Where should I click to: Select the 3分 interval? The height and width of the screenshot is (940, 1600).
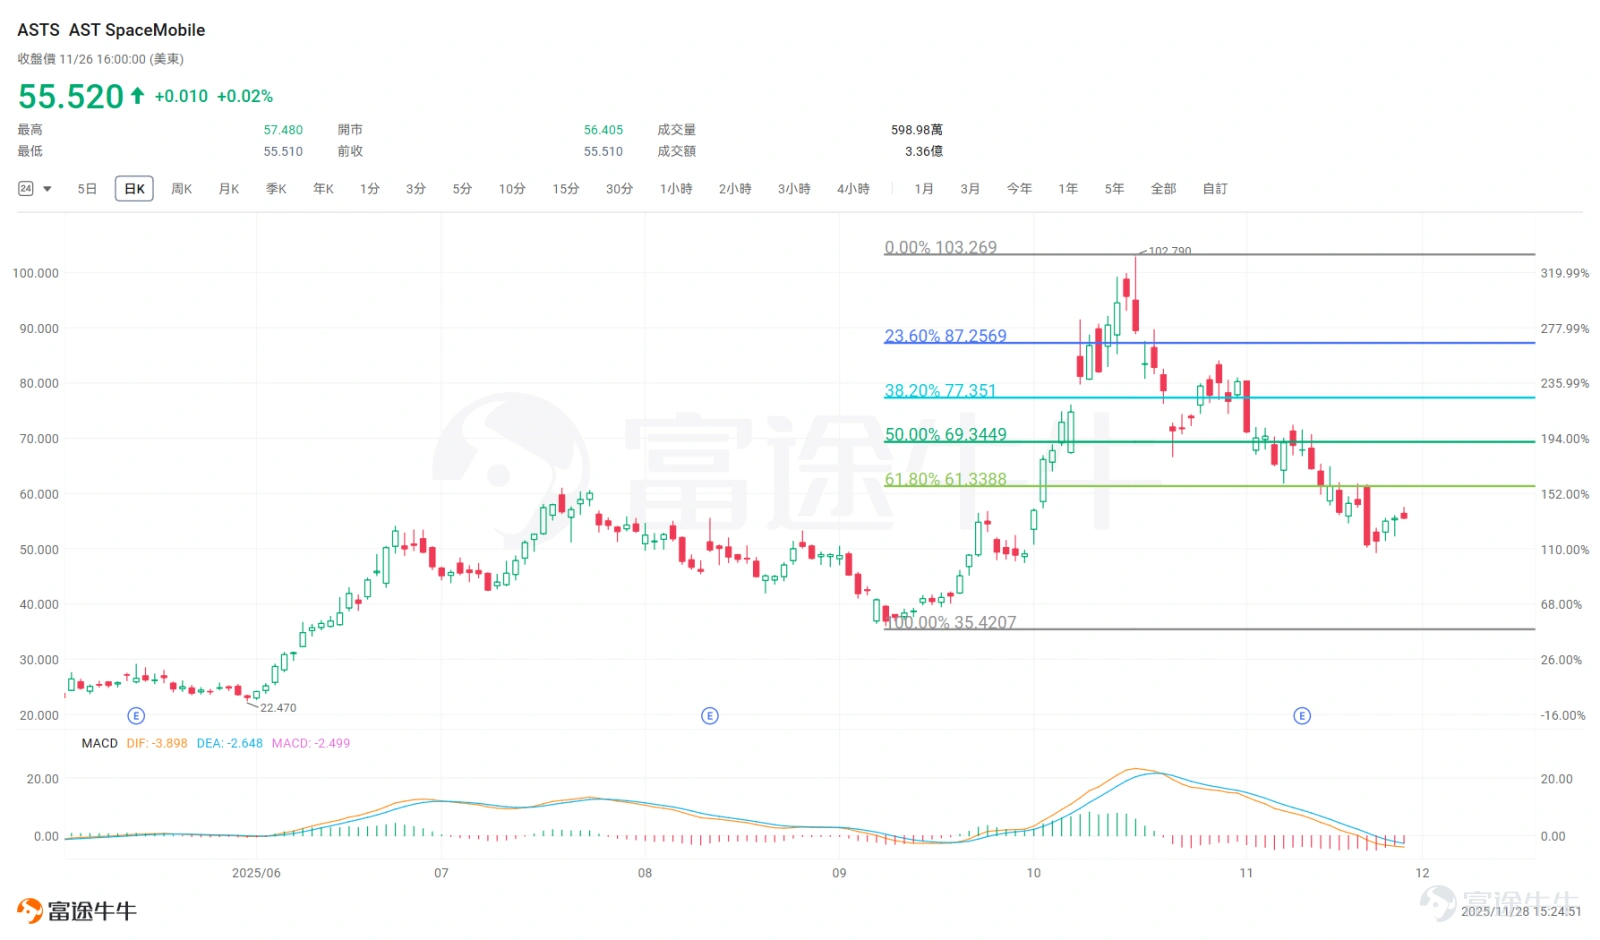[x=416, y=188]
